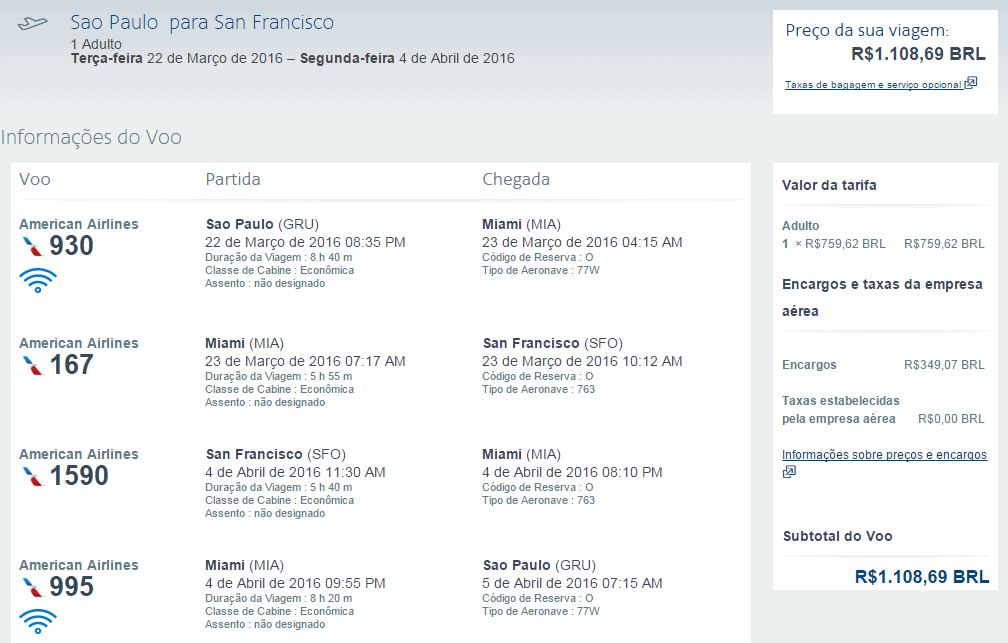Click the Sao Paulo para San Francisco title

[x=202, y=23]
